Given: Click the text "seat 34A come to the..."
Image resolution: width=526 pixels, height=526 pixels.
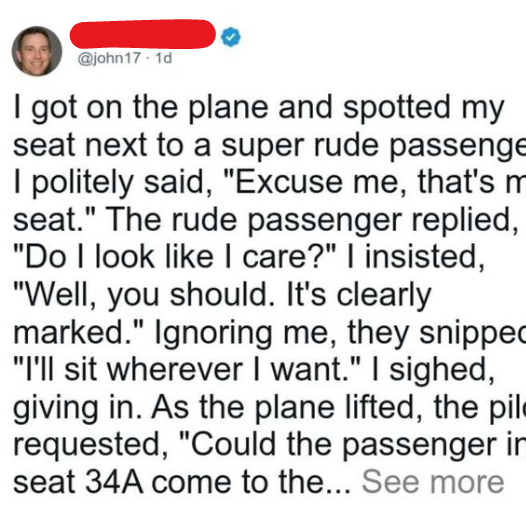Looking at the screenshot, I should (x=182, y=482).
